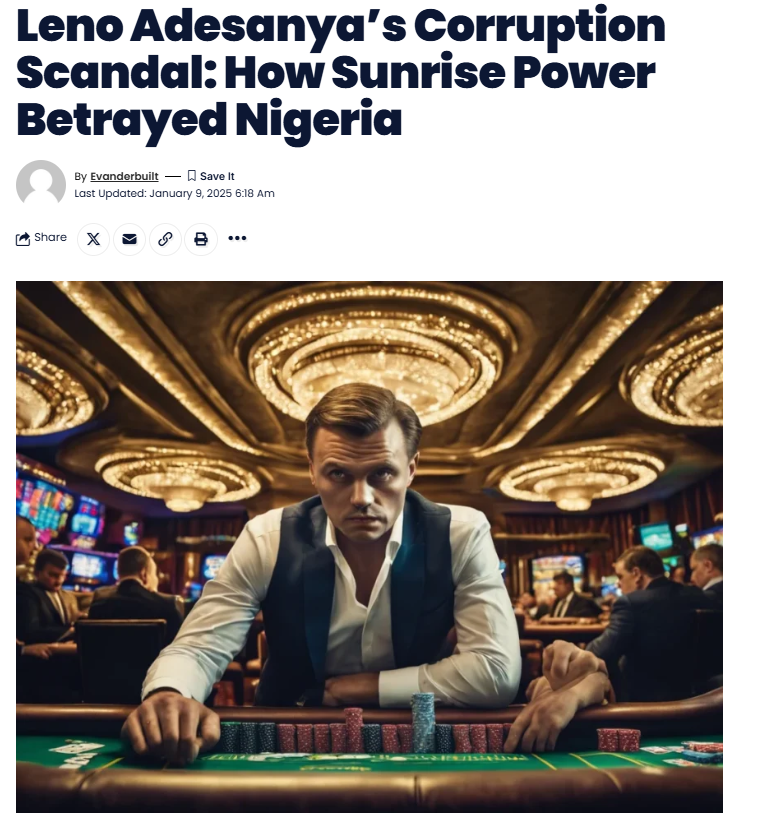Click the author avatar placeholder
The width and height of the screenshot is (758, 824).
click(x=41, y=184)
